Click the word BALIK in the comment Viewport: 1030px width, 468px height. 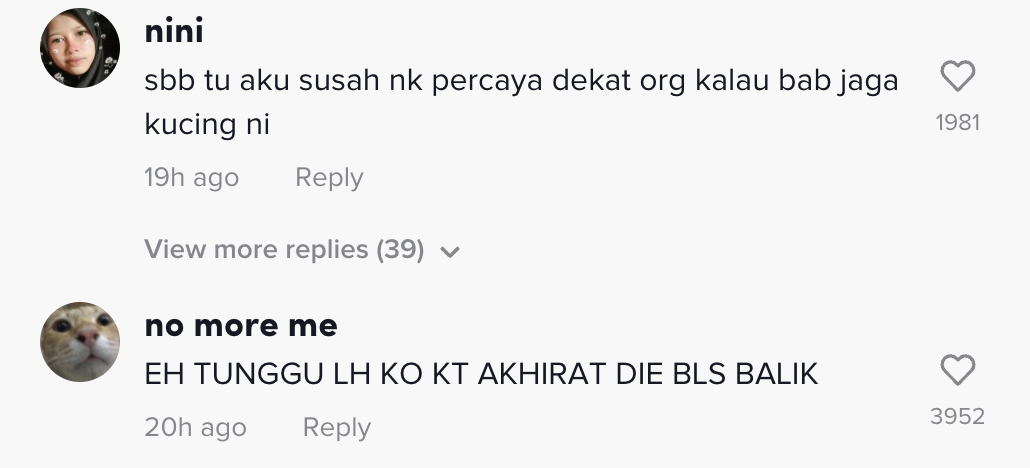coord(776,374)
